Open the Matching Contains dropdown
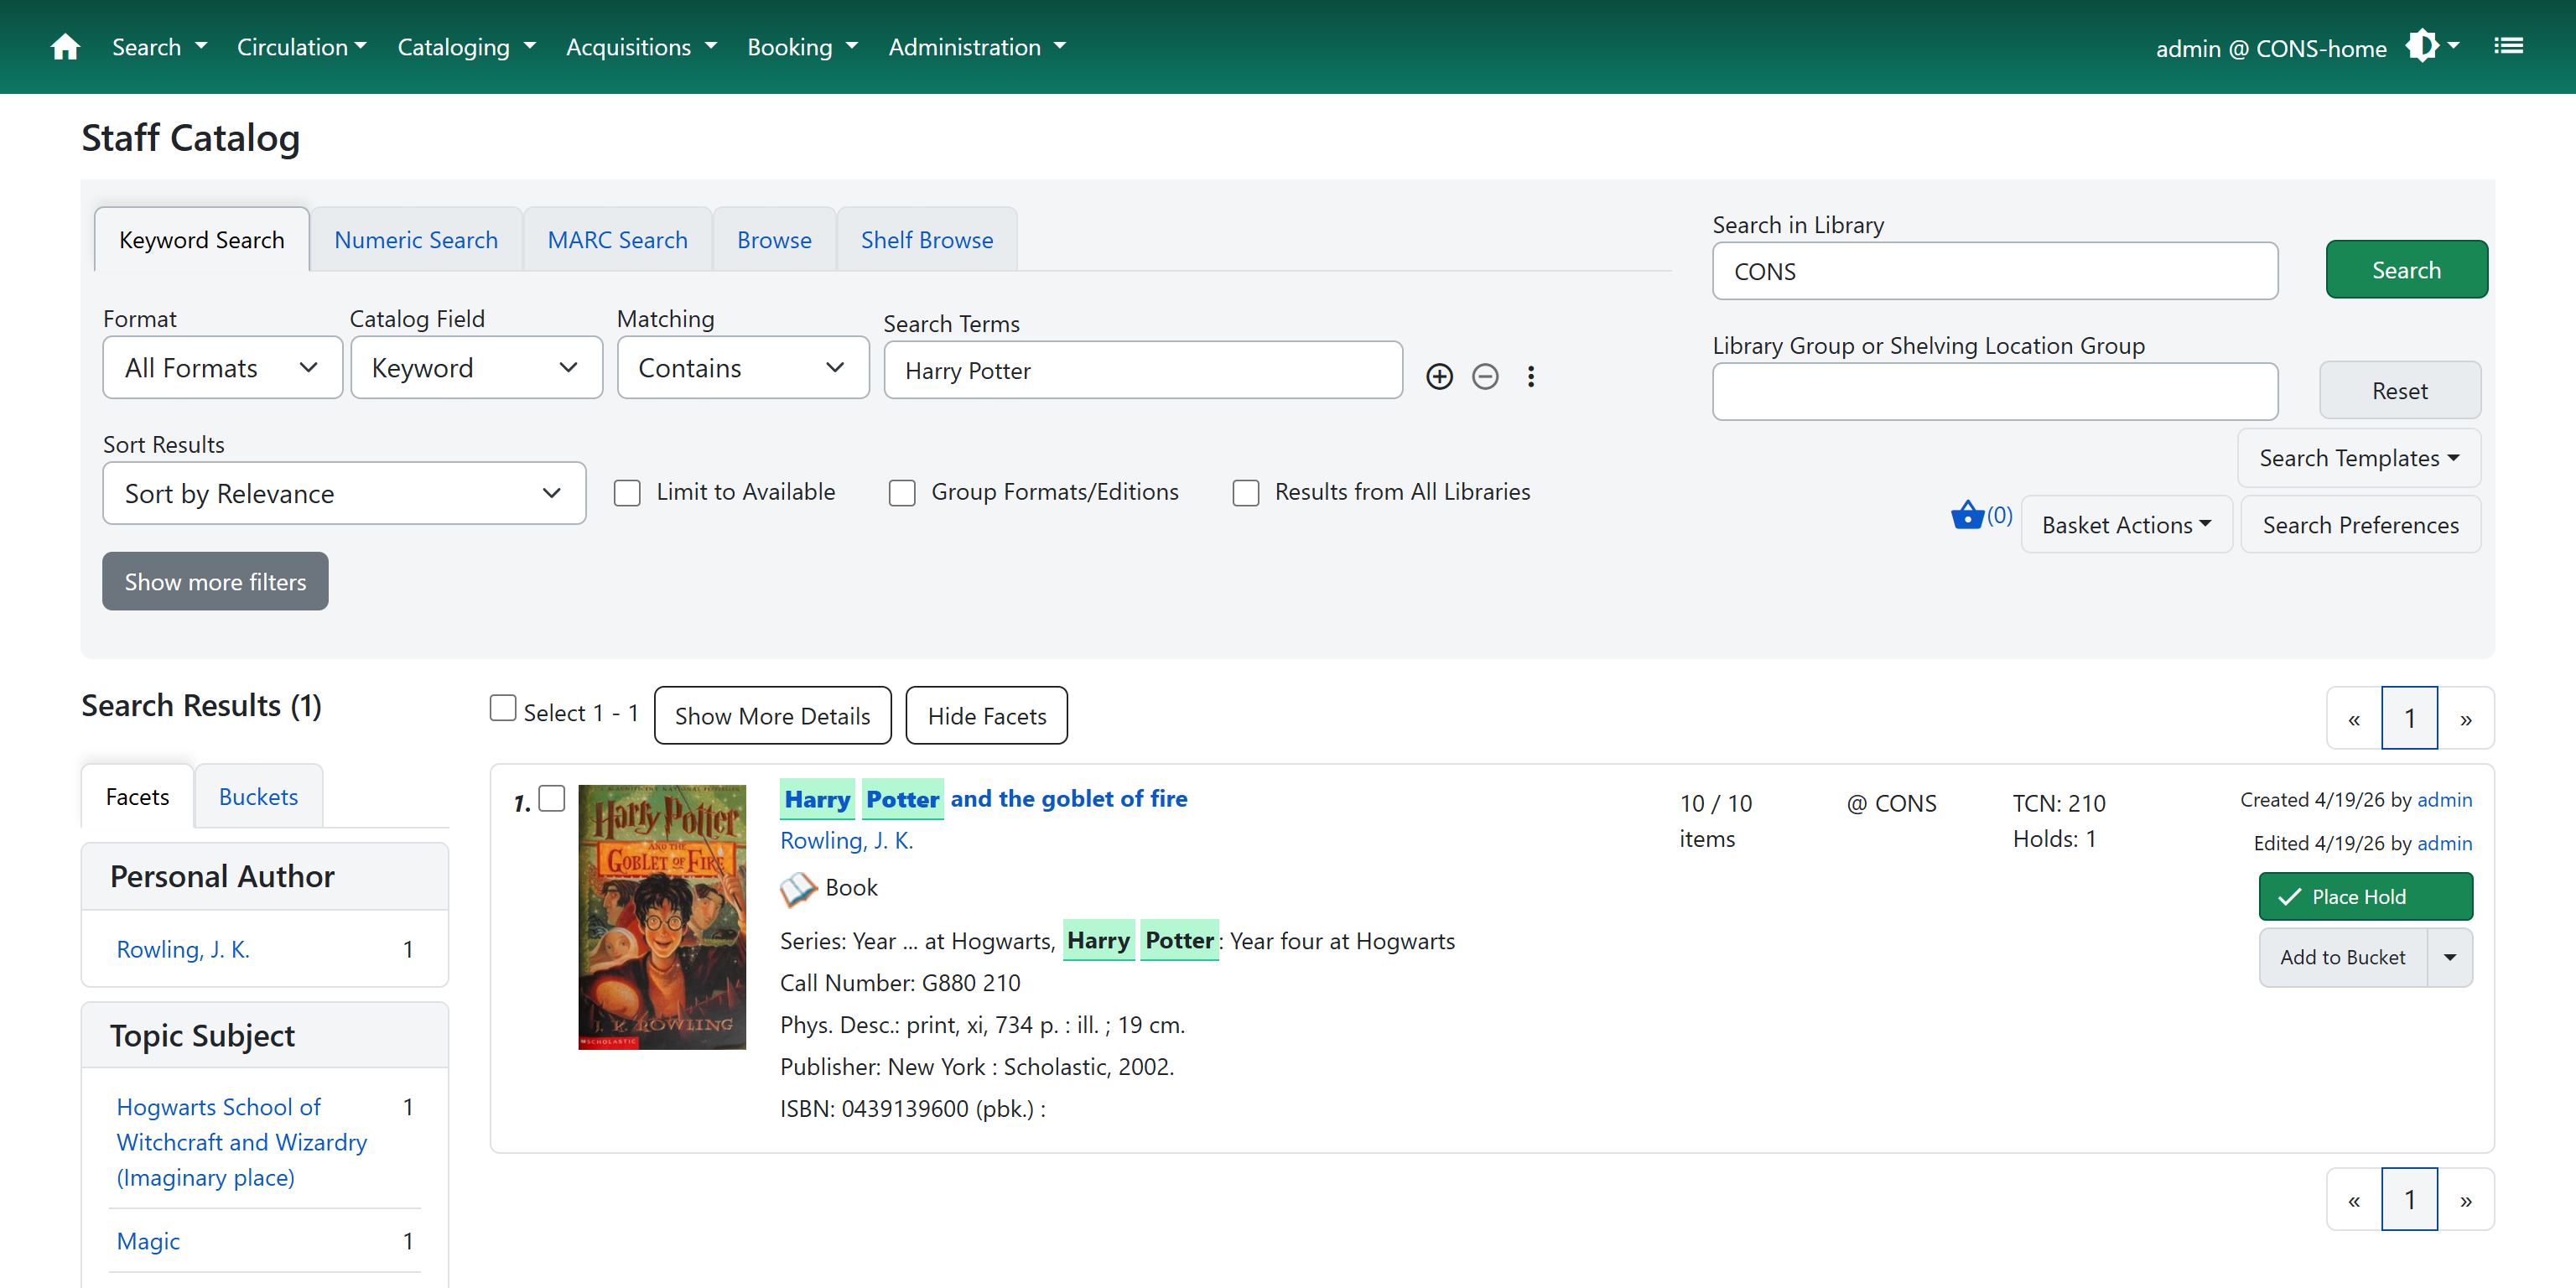Screen dimensions: 2576x1288 743,368
